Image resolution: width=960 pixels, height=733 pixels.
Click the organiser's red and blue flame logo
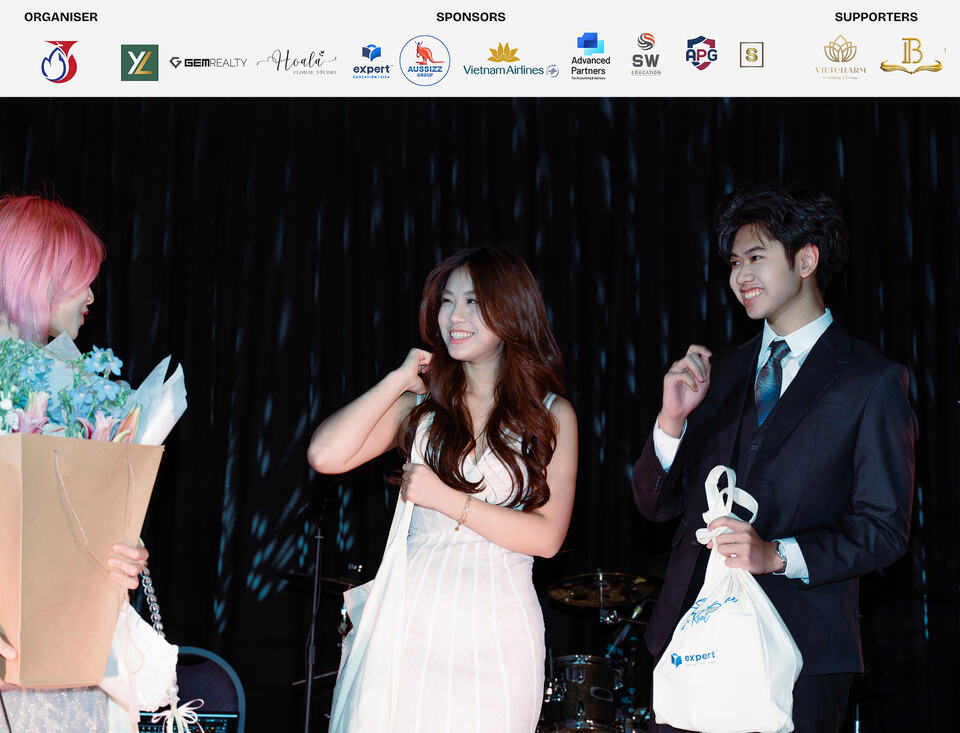pyautogui.click(x=59, y=61)
